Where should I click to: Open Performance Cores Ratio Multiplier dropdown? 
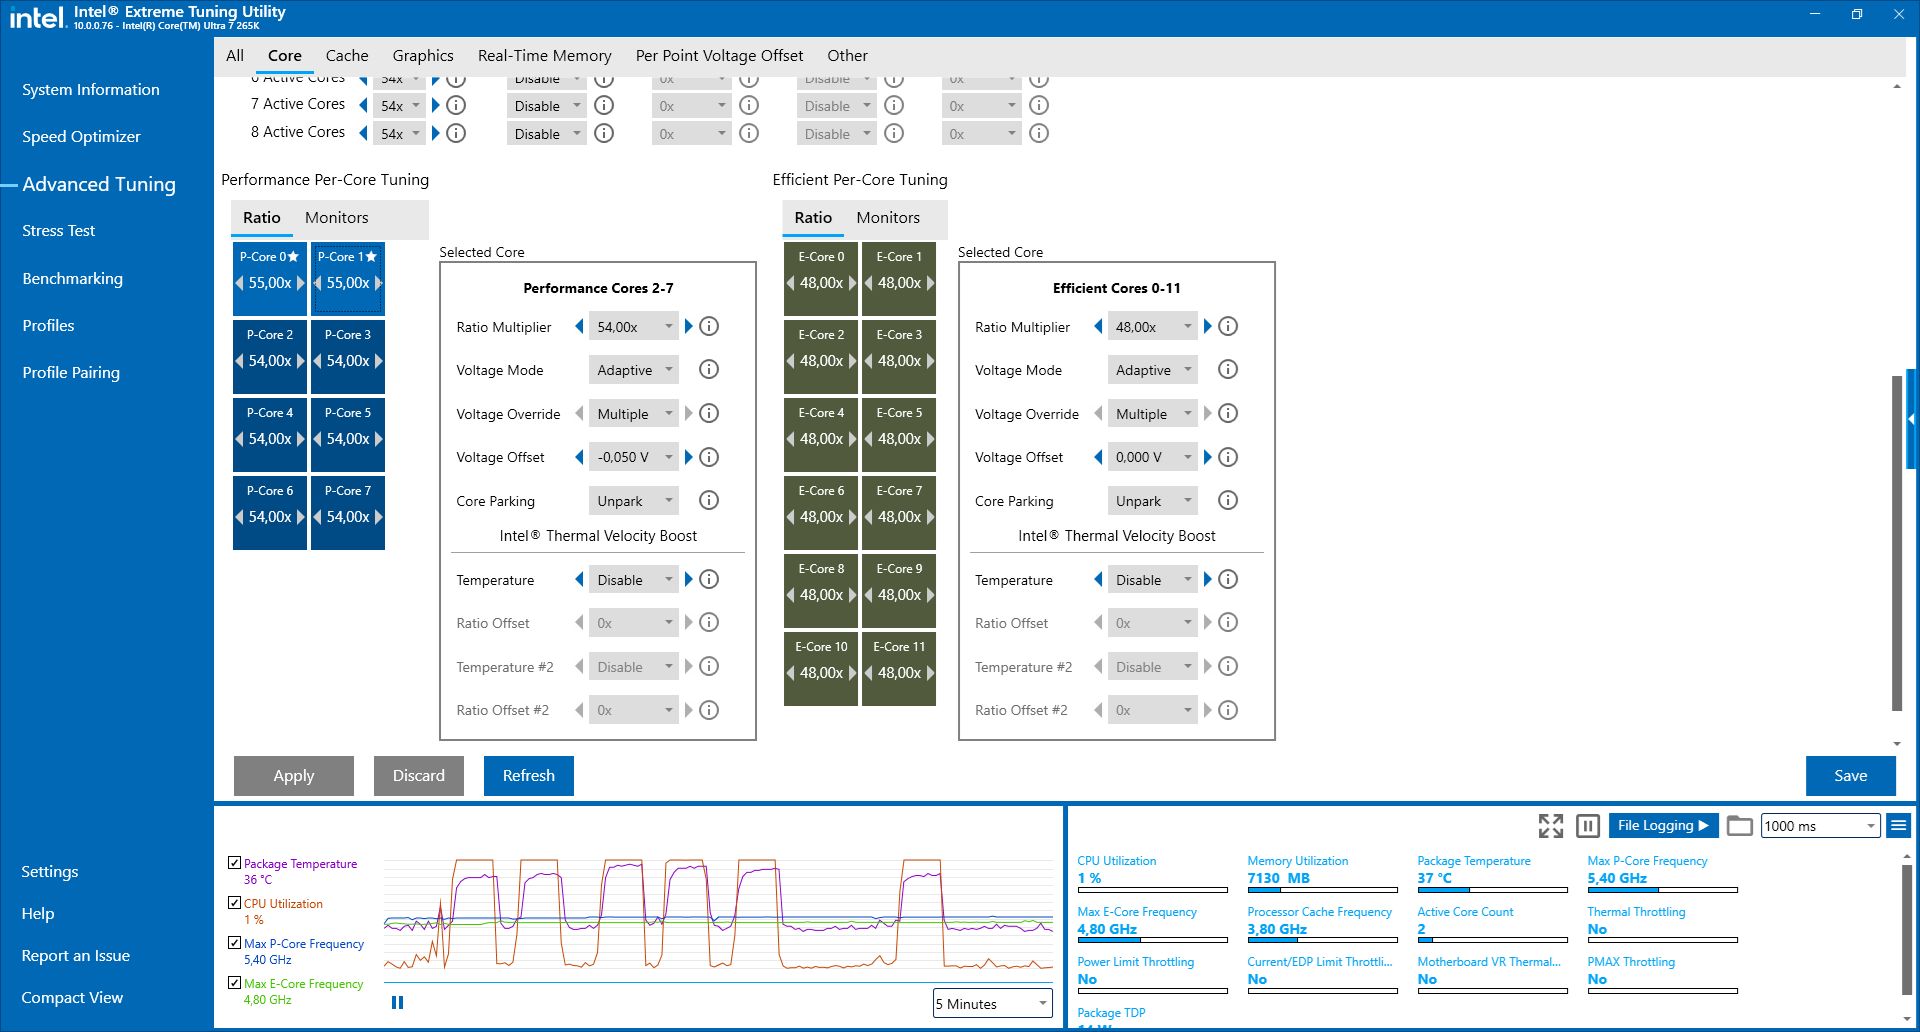634,327
